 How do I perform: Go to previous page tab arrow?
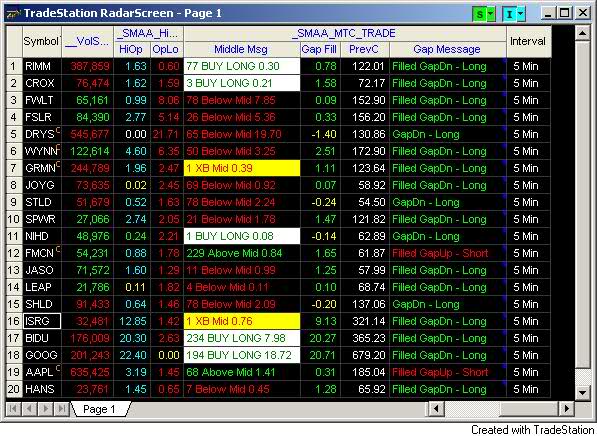pos(29,409)
